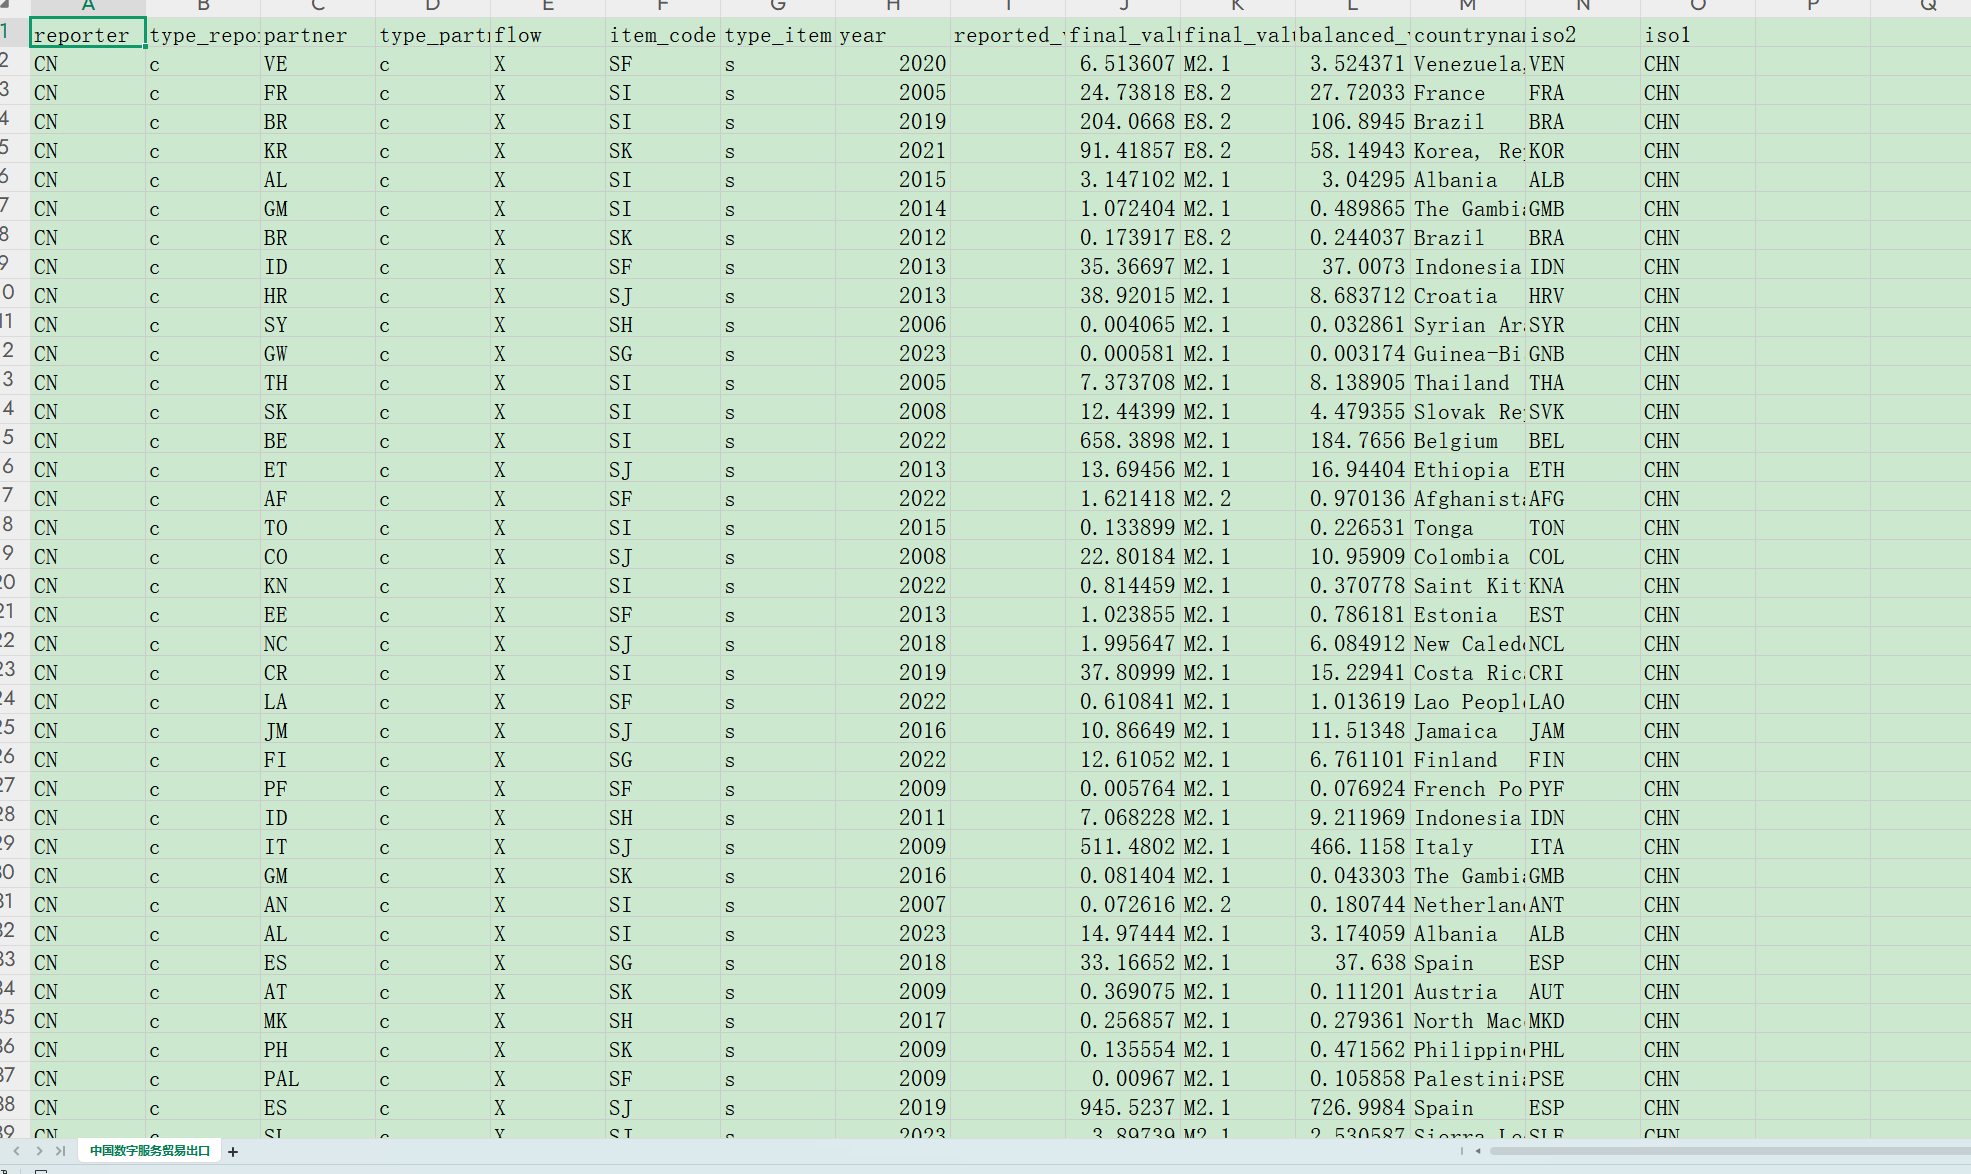Click the next sheet navigation arrow
Screen dimensions: 1971x1174
point(39,1151)
